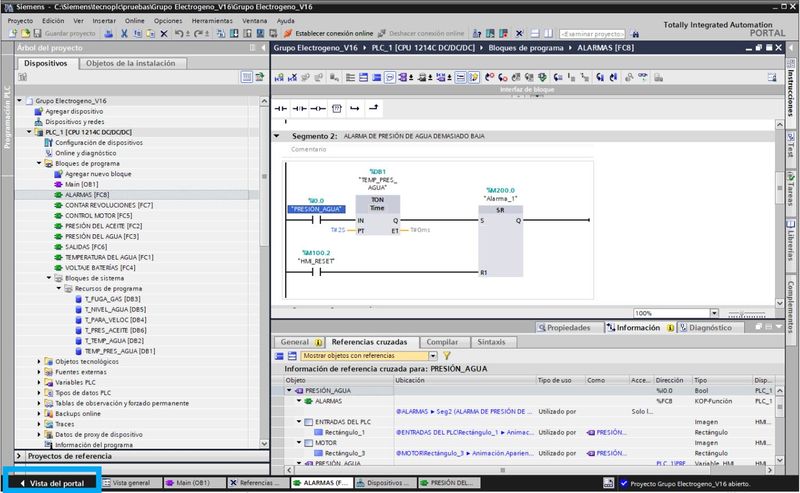Click Main (OB1) in bottom taskbar

coord(193,483)
